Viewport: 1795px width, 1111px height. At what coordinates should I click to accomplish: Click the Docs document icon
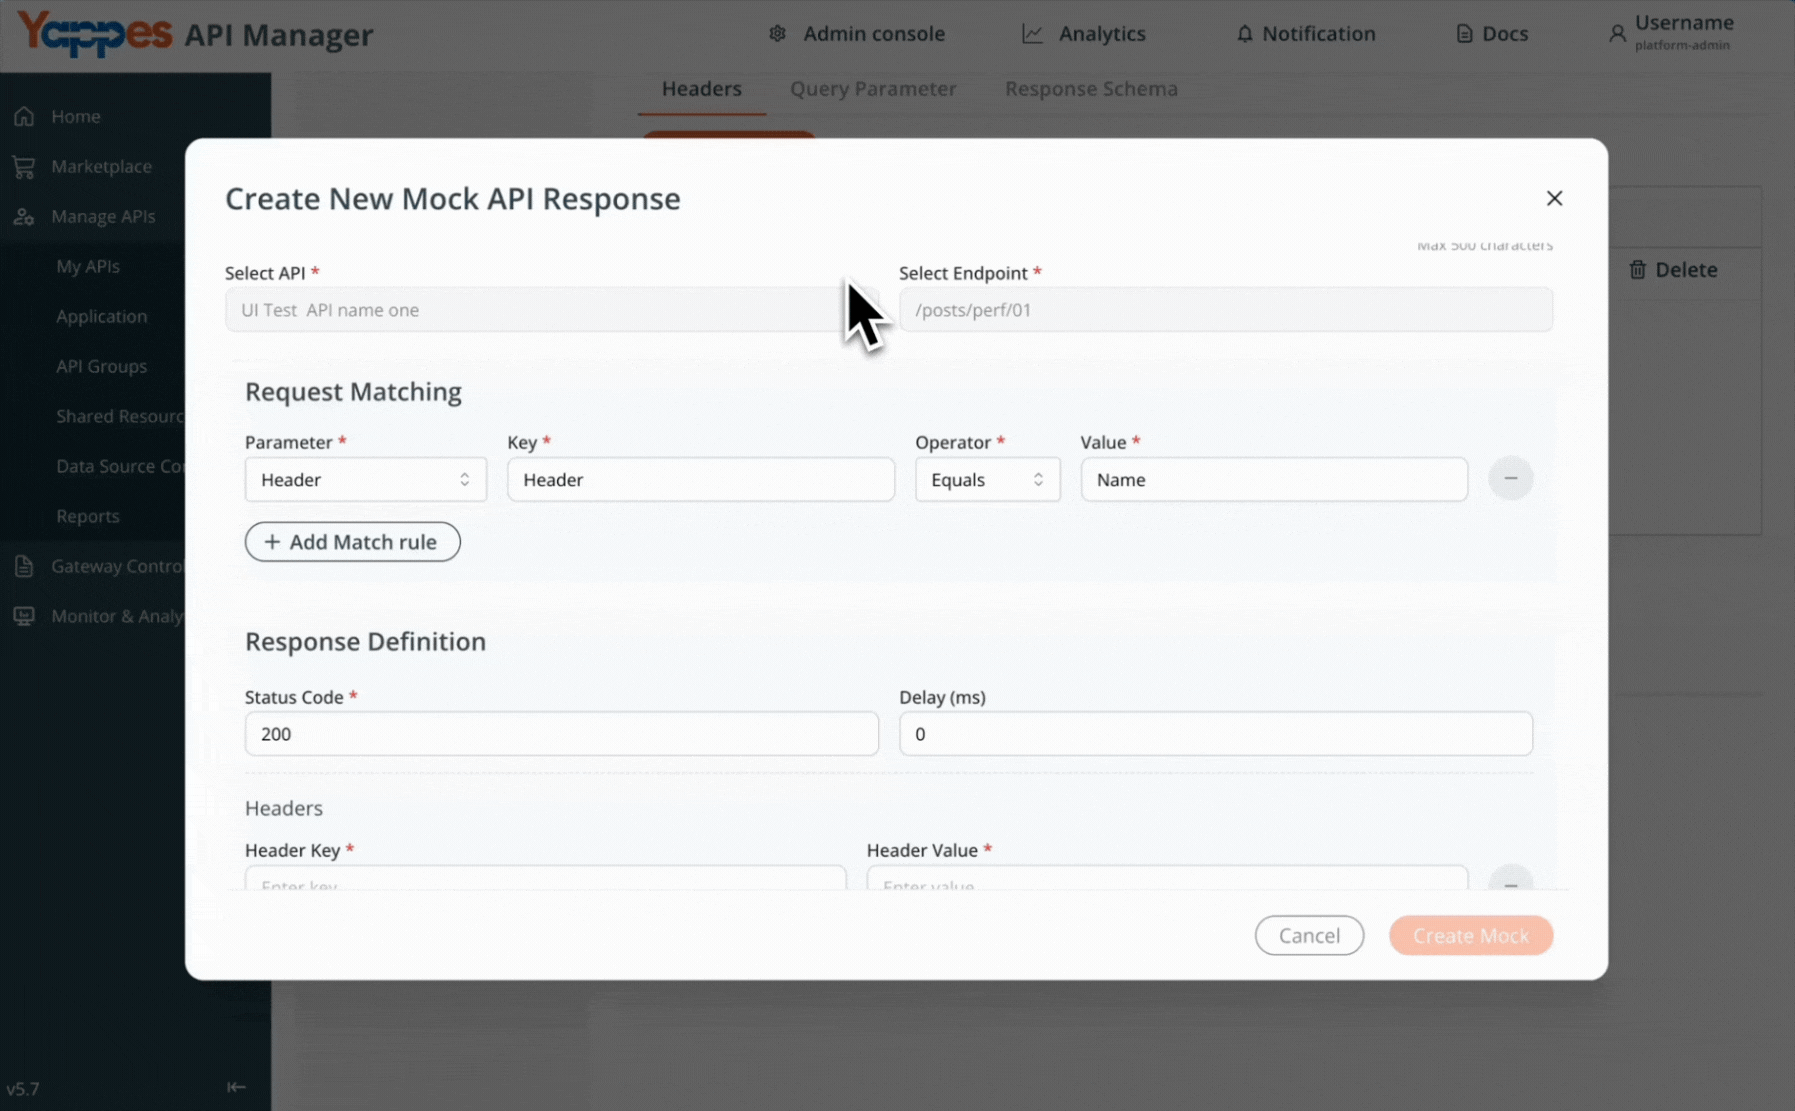1464,34
